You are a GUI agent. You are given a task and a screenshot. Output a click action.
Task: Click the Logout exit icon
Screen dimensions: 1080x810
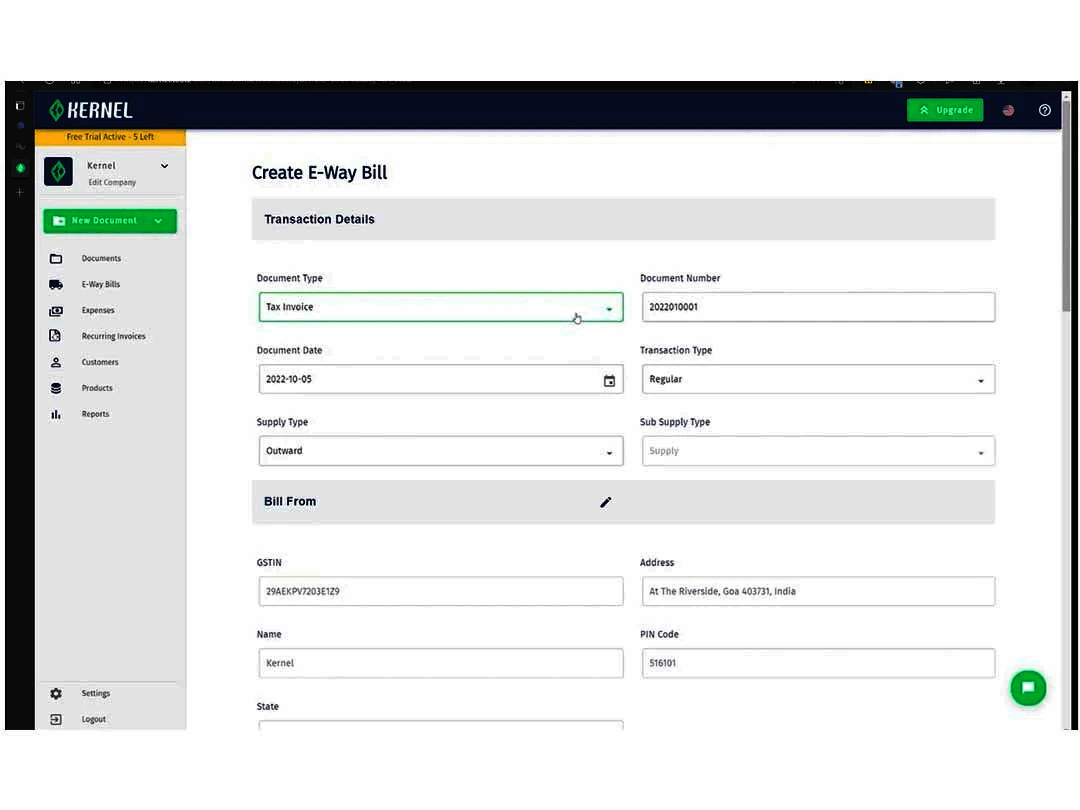click(56, 719)
